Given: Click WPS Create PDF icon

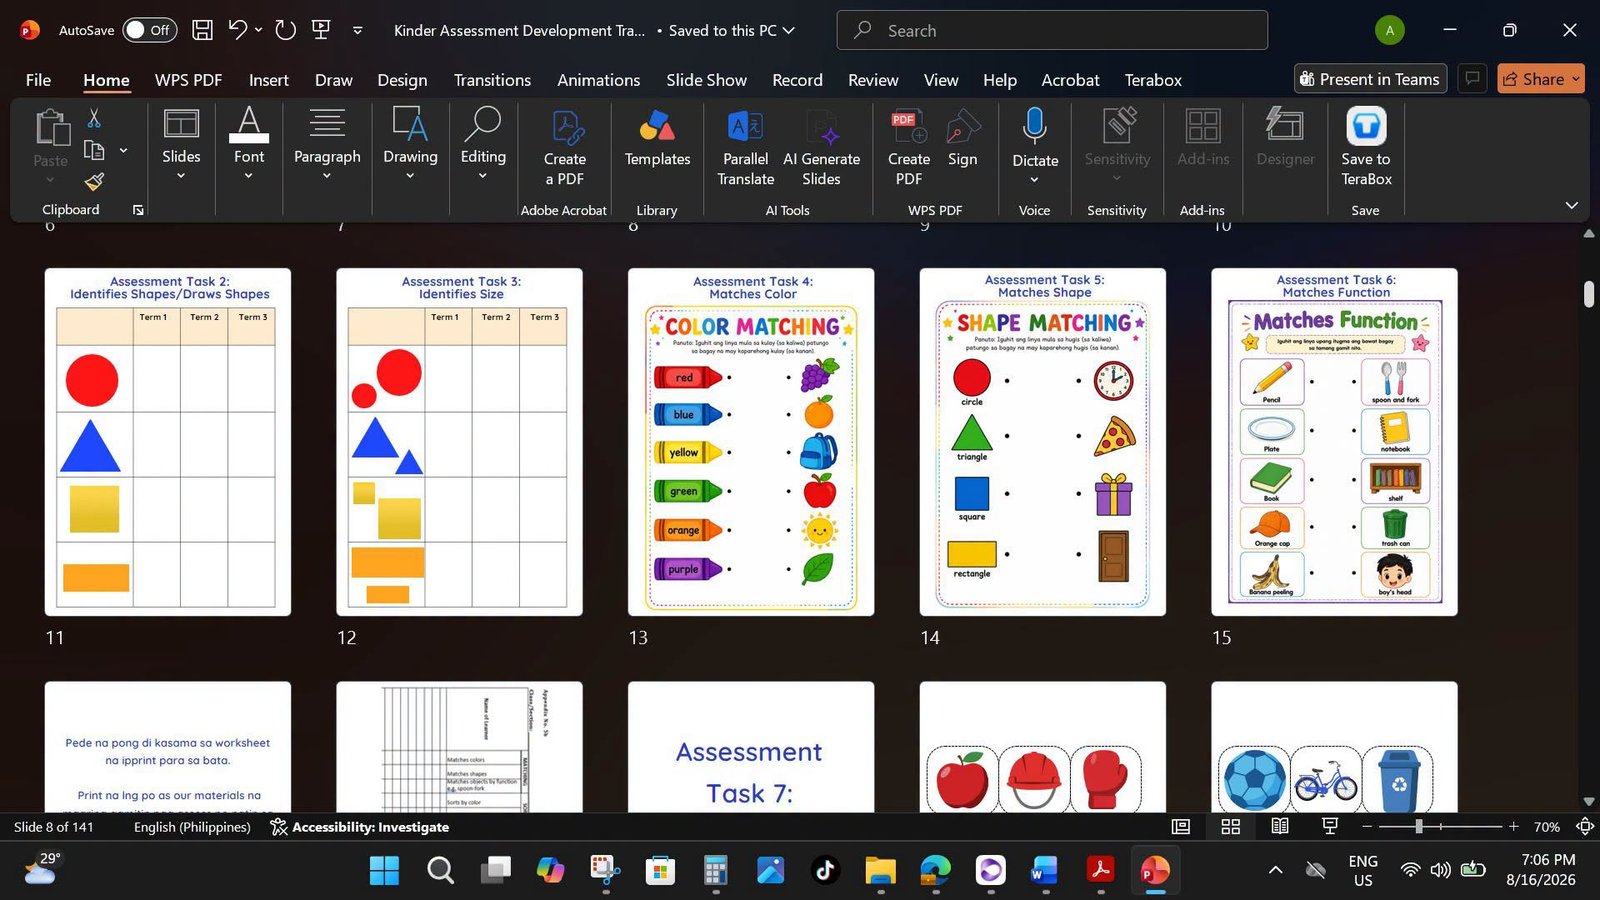Looking at the screenshot, I should pyautogui.click(x=909, y=148).
